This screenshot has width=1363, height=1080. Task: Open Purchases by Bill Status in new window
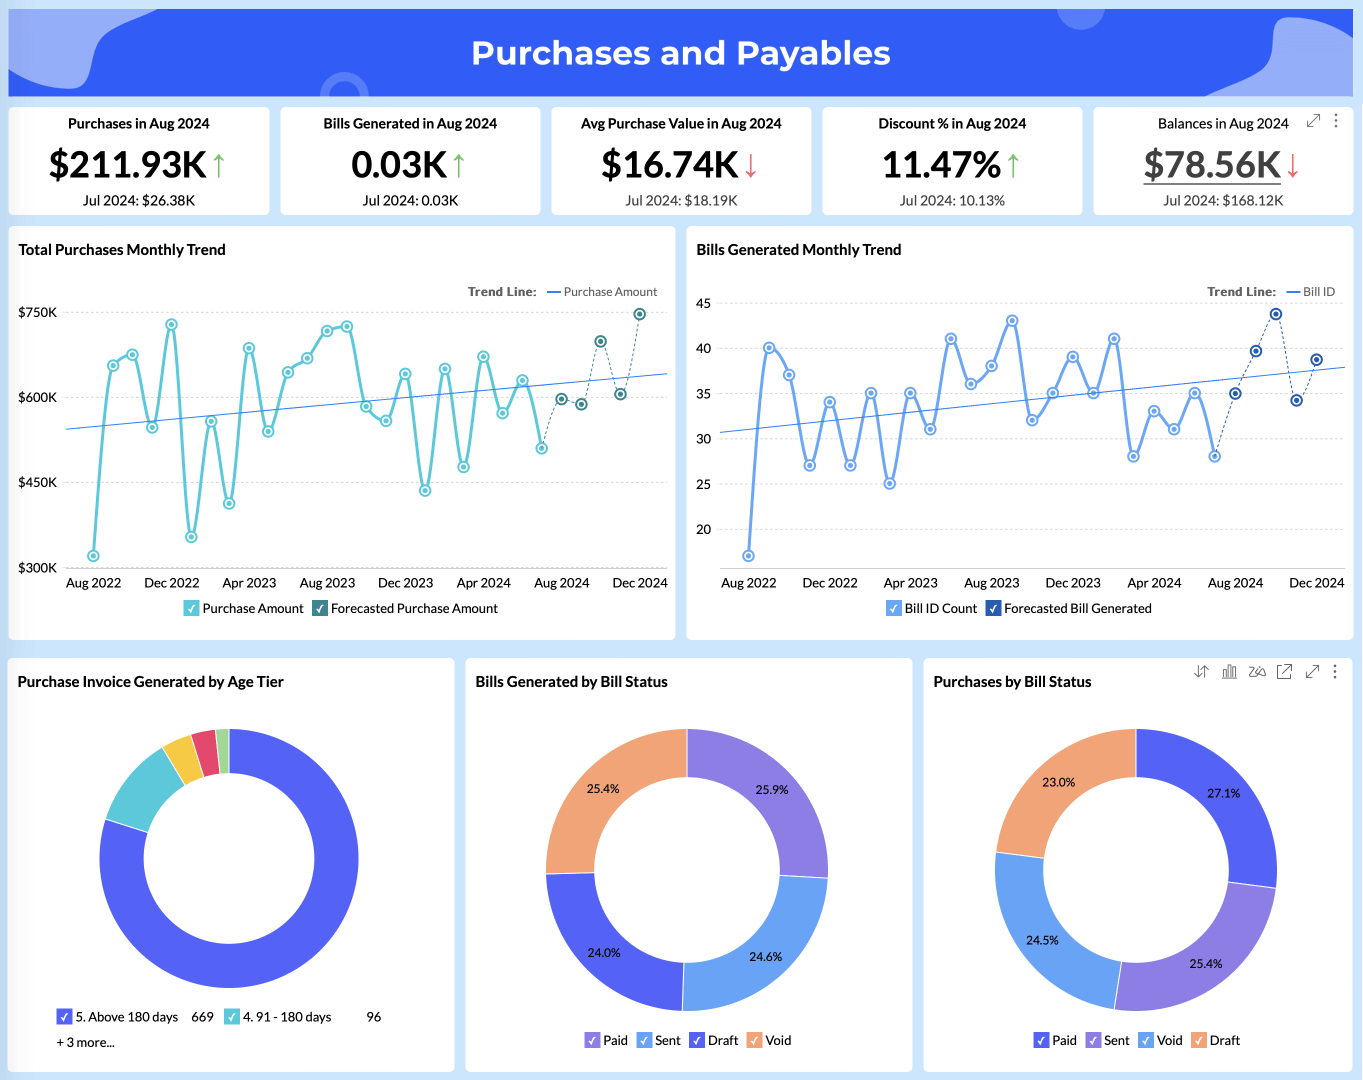[1285, 672]
